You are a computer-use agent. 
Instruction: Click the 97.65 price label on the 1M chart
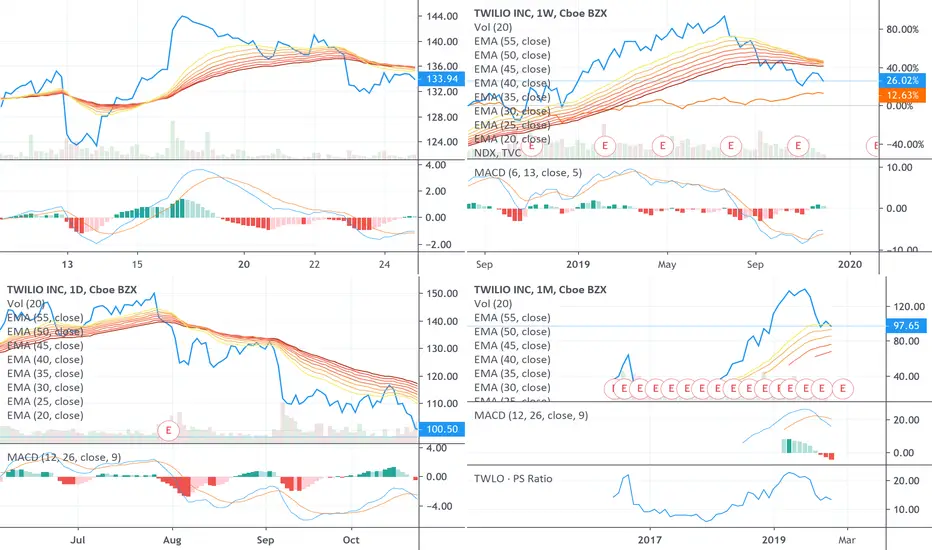pyautogui.click(x=906, y=325)
